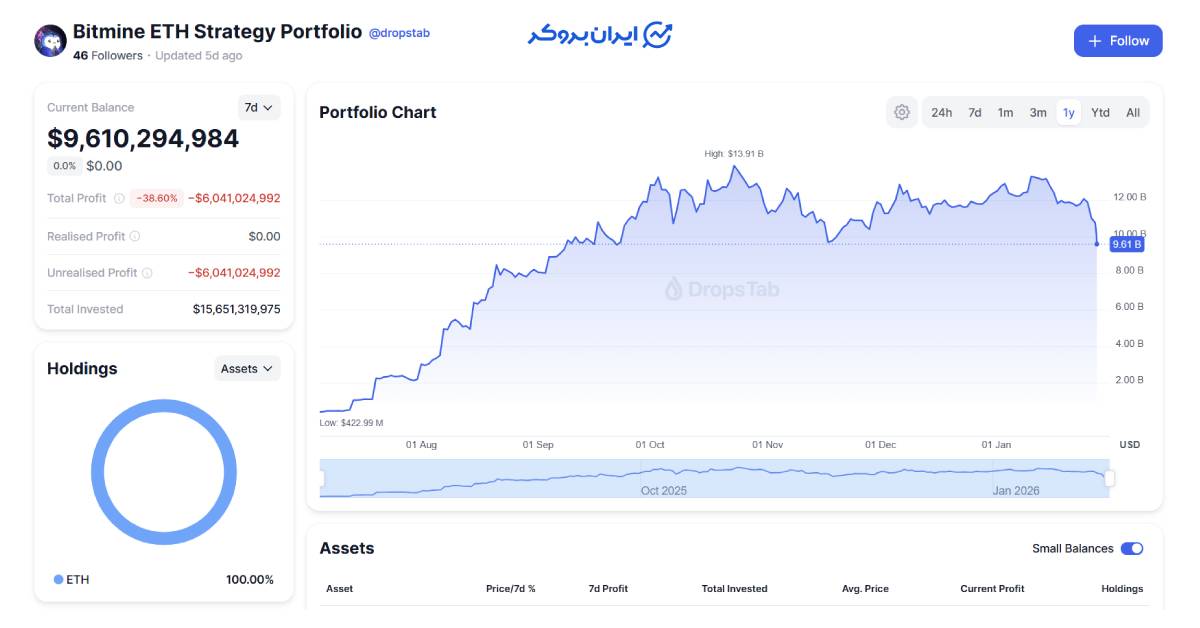Open the 7d dropdown beside Current Balance

pyautogui.click(x=260, y=107)
